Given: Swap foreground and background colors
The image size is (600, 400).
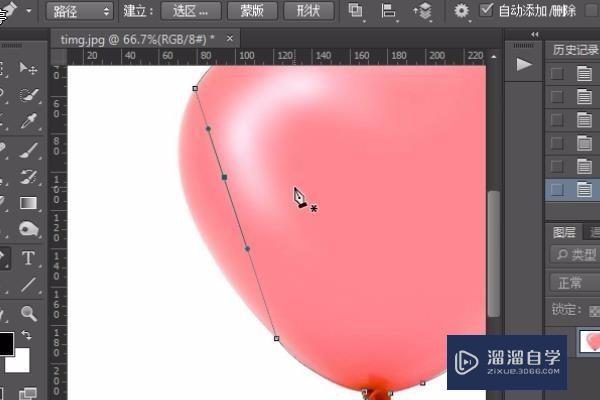Looking at the screenshot, I should pyautogui.click(x=26, y=335).
